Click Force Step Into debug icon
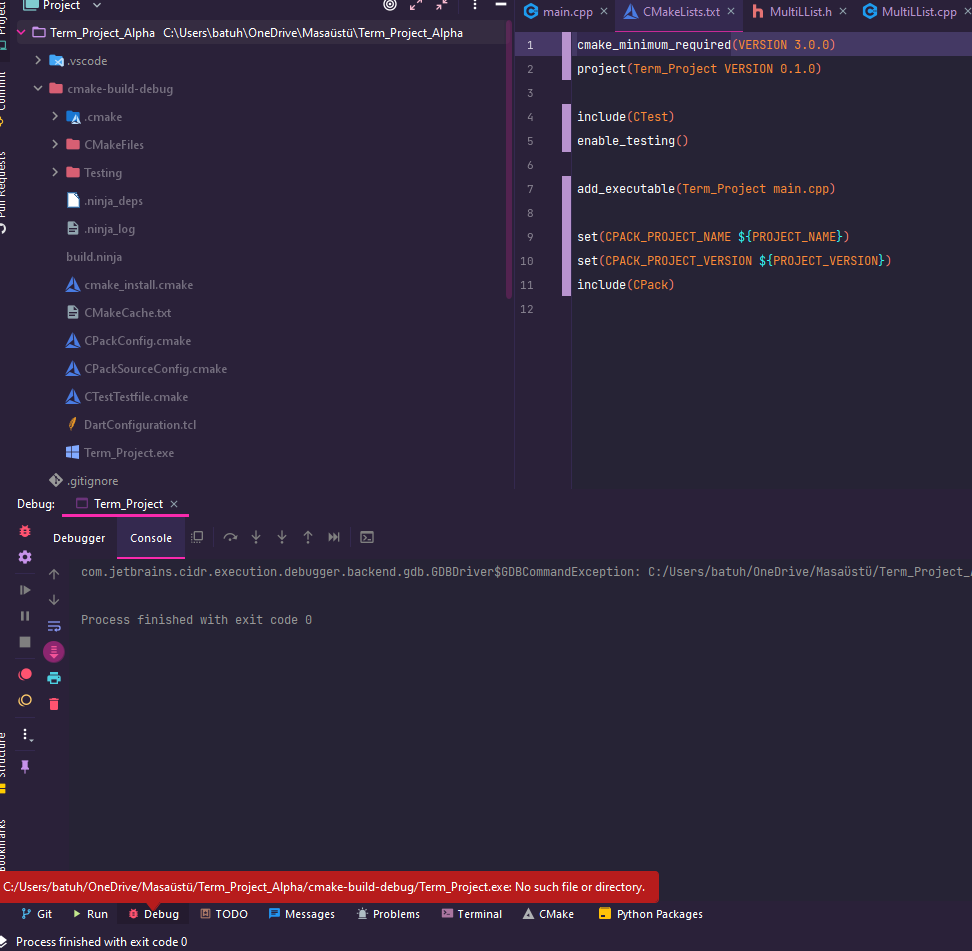Image resolution: width=972 pixels, height=951 pixels. click(x=282, y=537)
